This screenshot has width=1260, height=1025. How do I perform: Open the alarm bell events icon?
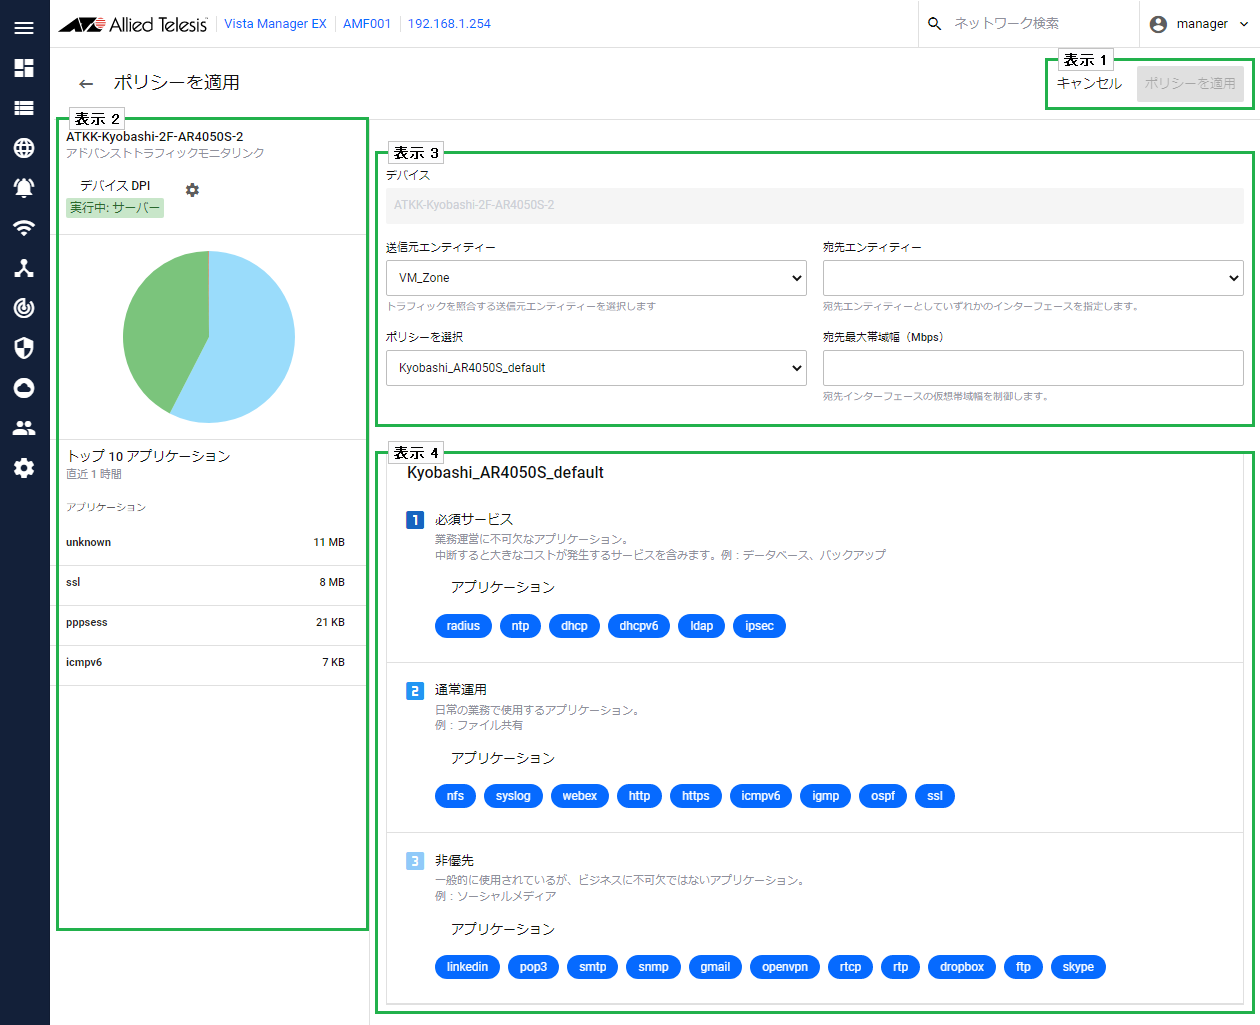coord(24,188)
